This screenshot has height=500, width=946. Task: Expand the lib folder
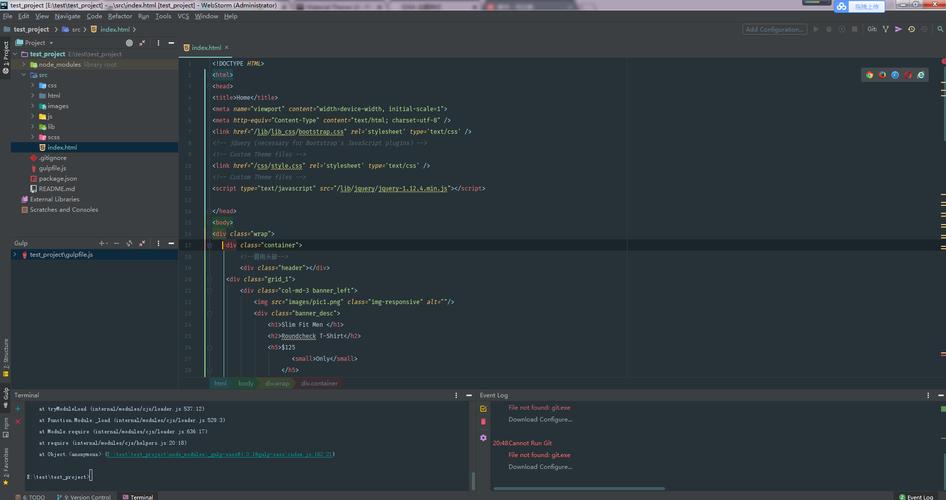click(33, 127)
